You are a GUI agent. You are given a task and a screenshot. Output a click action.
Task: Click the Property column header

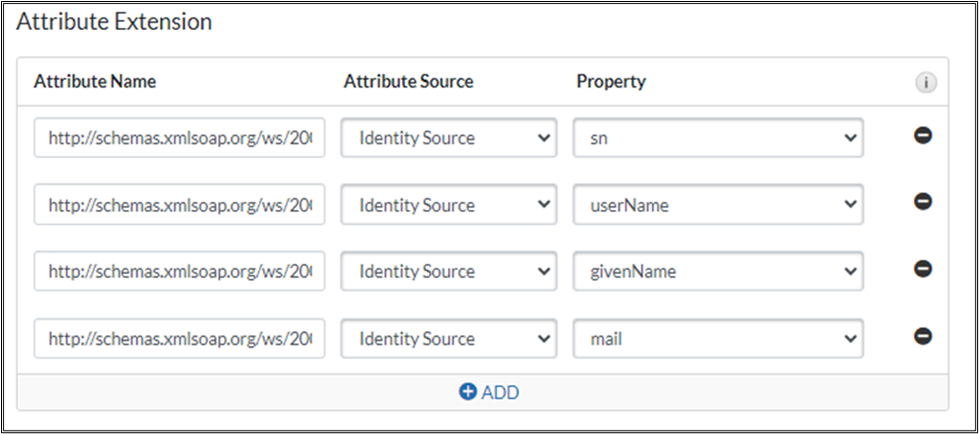click(x=611, y=82)
